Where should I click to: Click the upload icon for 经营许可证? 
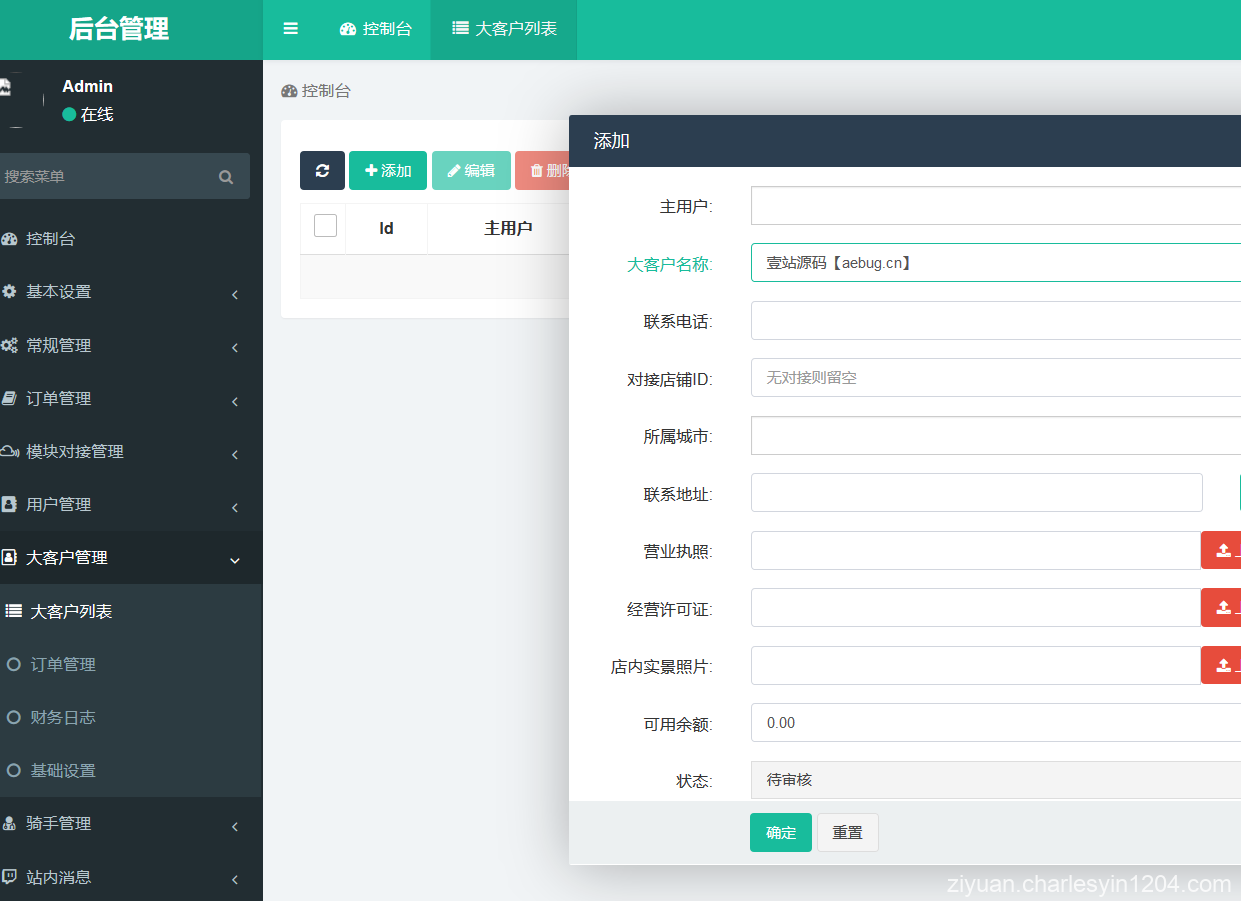coord(1222,607)
